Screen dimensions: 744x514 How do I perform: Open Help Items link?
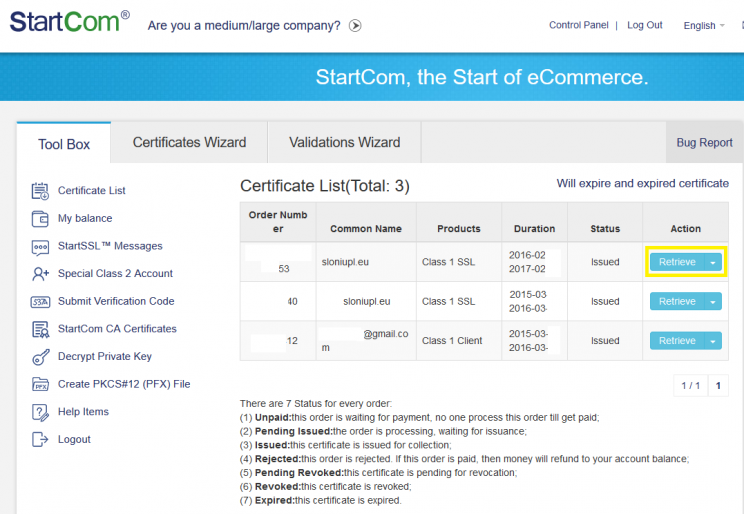click(x=83, y=411)
